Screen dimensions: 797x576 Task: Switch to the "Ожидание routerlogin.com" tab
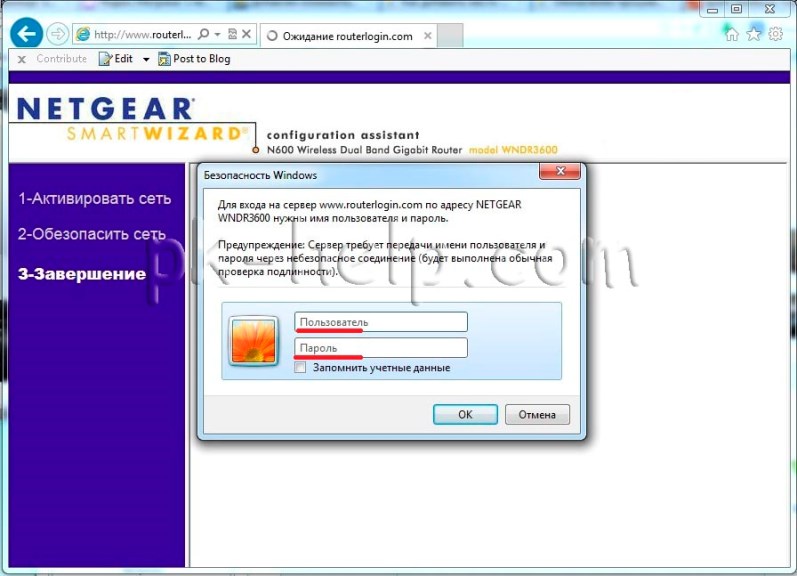[348, 36]
